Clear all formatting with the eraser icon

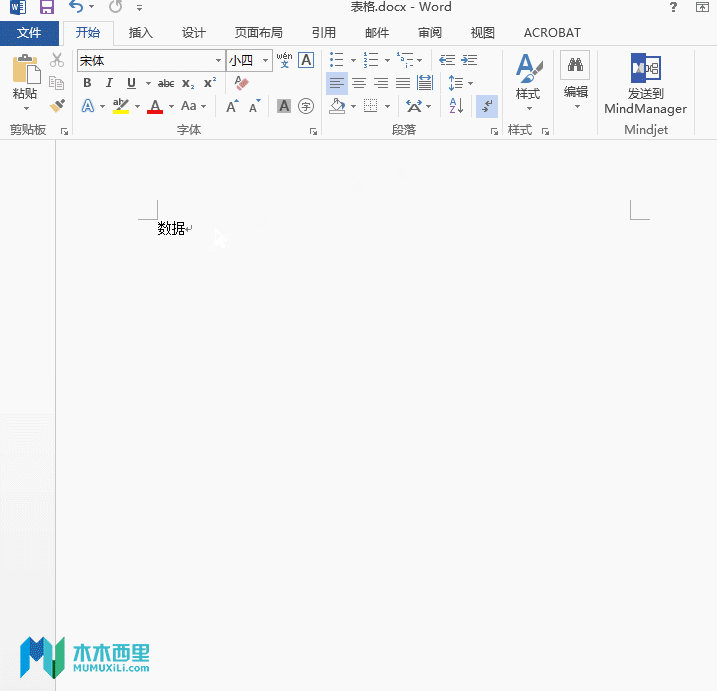241,83
